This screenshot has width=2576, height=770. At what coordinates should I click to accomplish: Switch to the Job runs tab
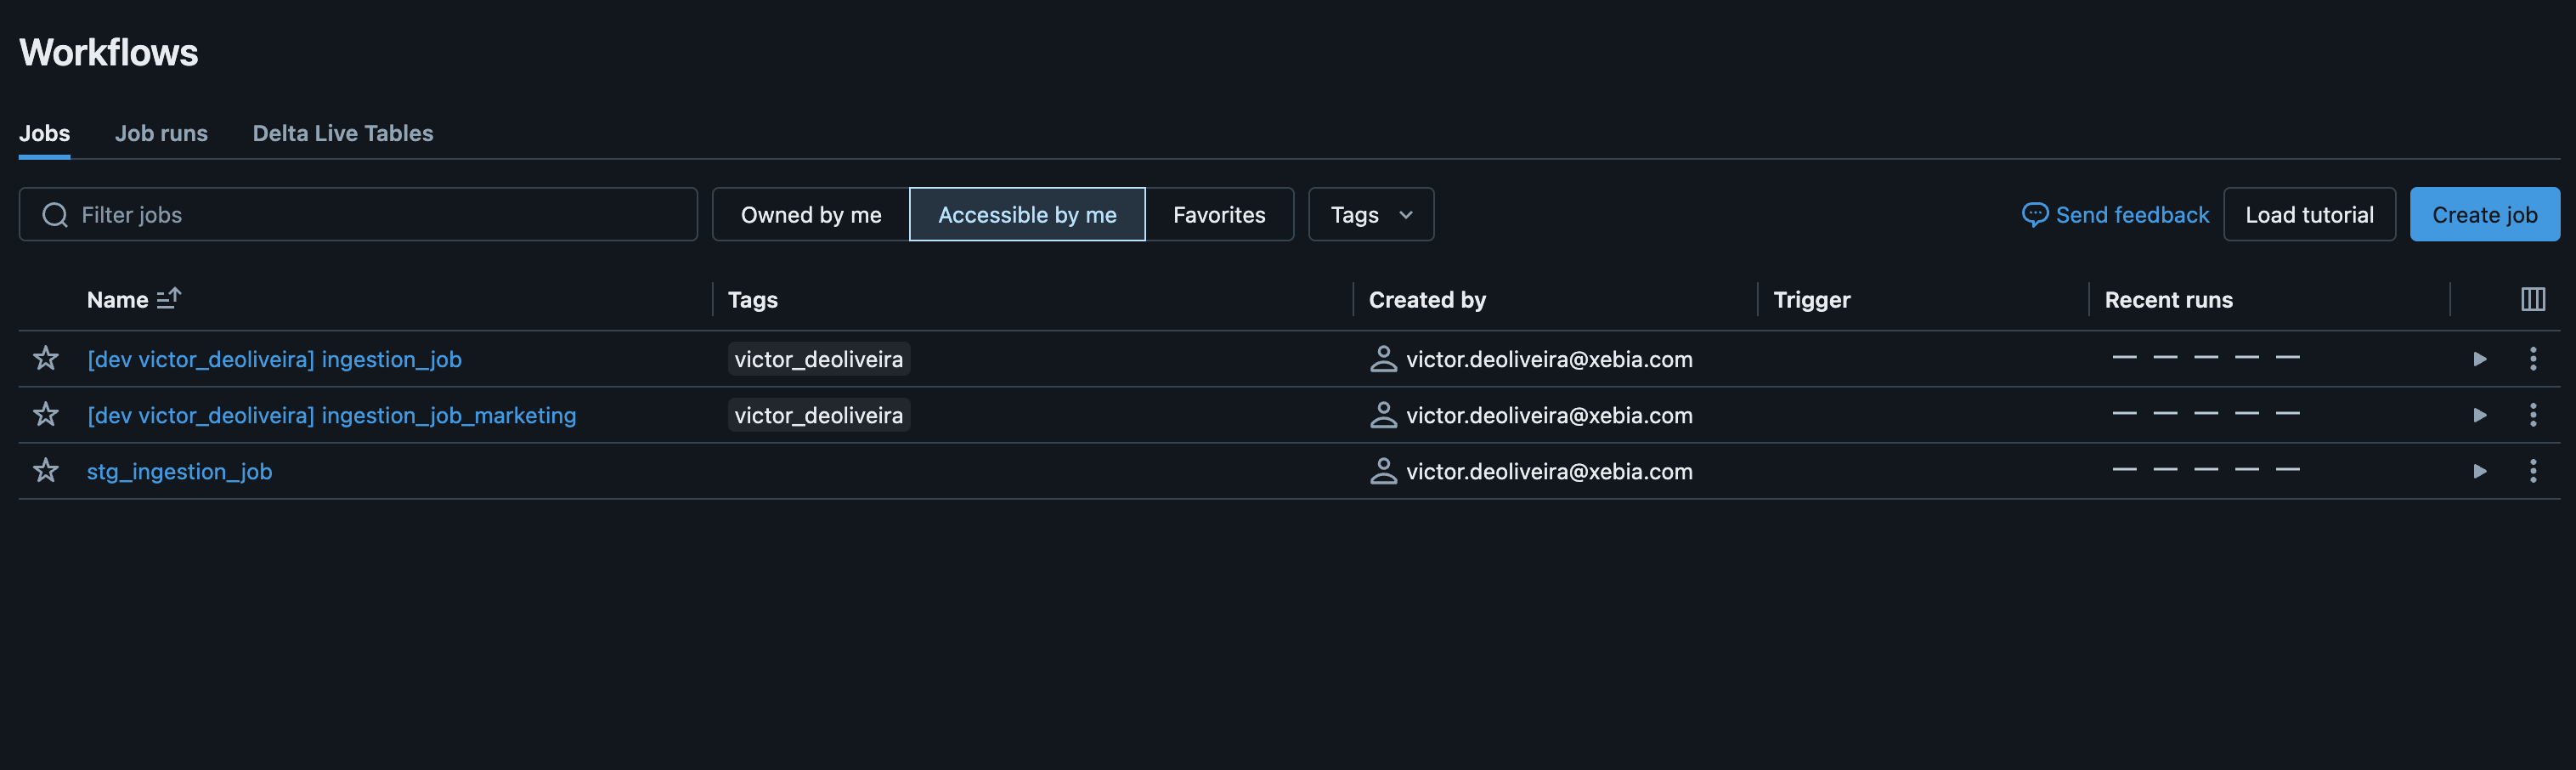[161, 133]
